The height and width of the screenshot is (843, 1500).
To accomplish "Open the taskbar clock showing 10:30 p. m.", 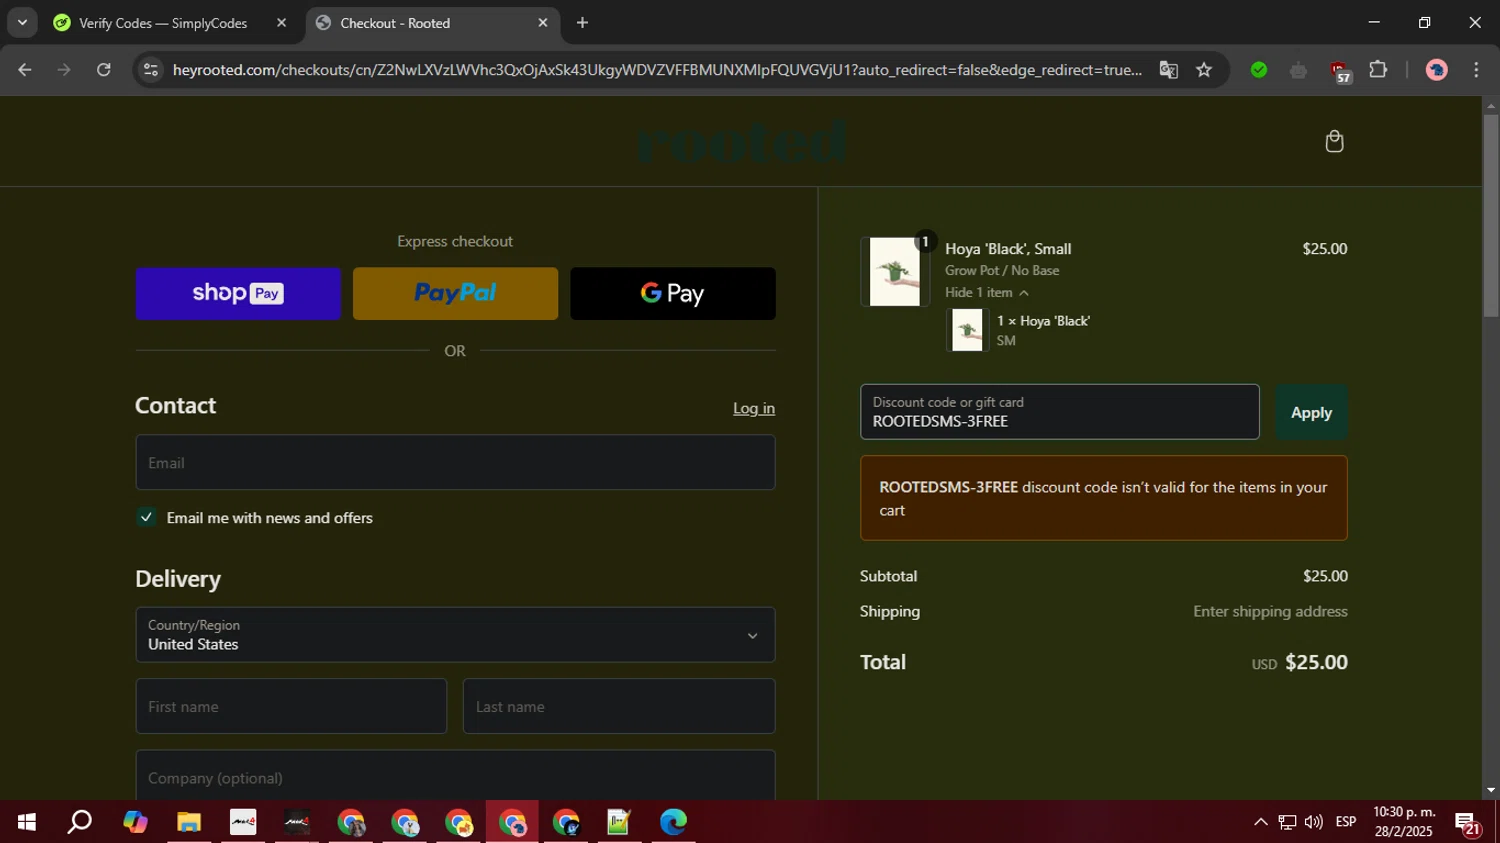I will [x=1404, y=822].
